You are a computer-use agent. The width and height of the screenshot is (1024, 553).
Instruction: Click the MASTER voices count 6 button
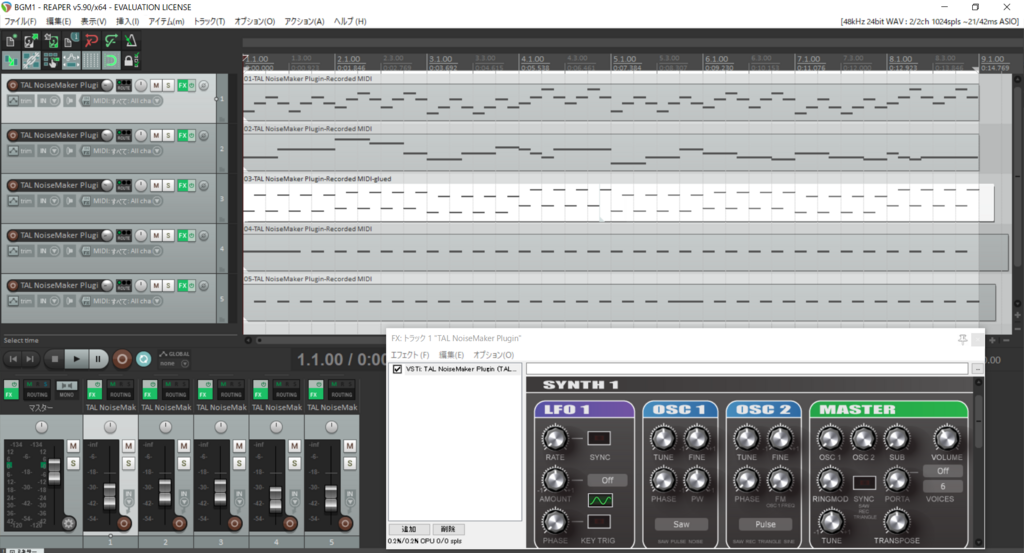942,486
